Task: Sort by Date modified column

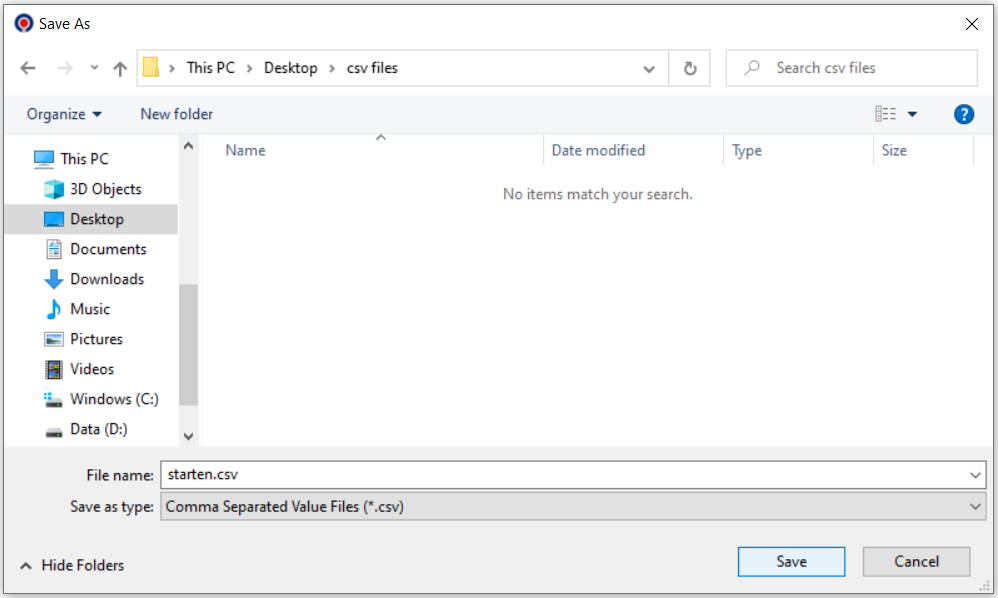Action: pos(598,150)
